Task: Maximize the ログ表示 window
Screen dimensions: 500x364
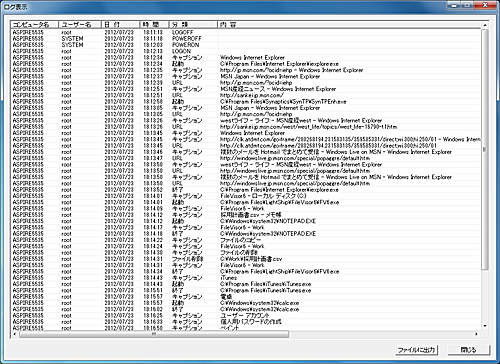Action: click(x=468, y=5)
